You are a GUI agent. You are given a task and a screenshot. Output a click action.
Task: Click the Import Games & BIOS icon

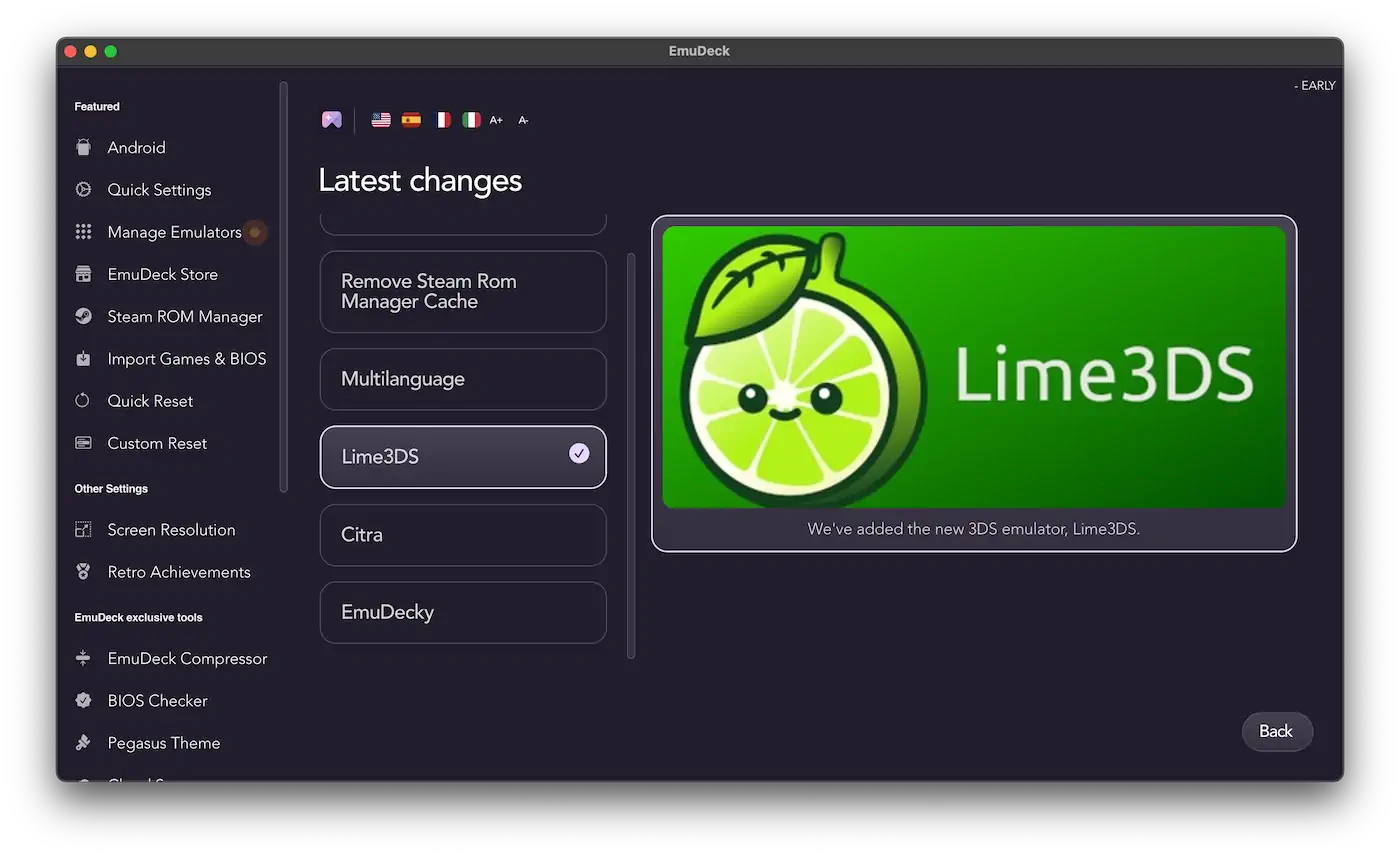pyautogui.click(x=83, y=358)
